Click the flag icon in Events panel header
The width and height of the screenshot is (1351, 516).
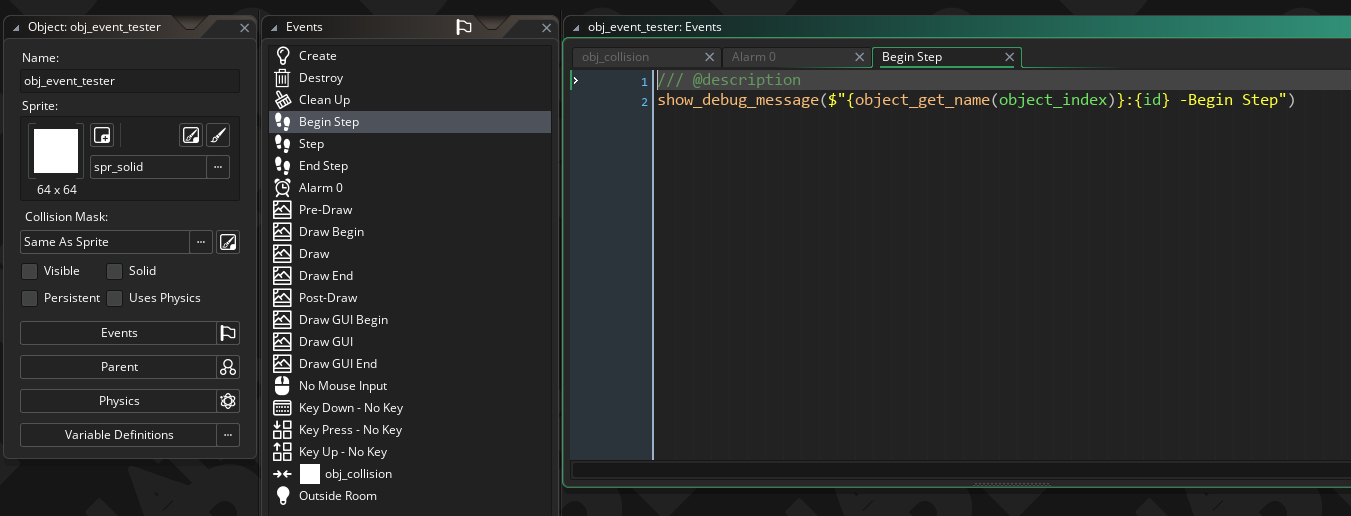[x=464, y=27]
